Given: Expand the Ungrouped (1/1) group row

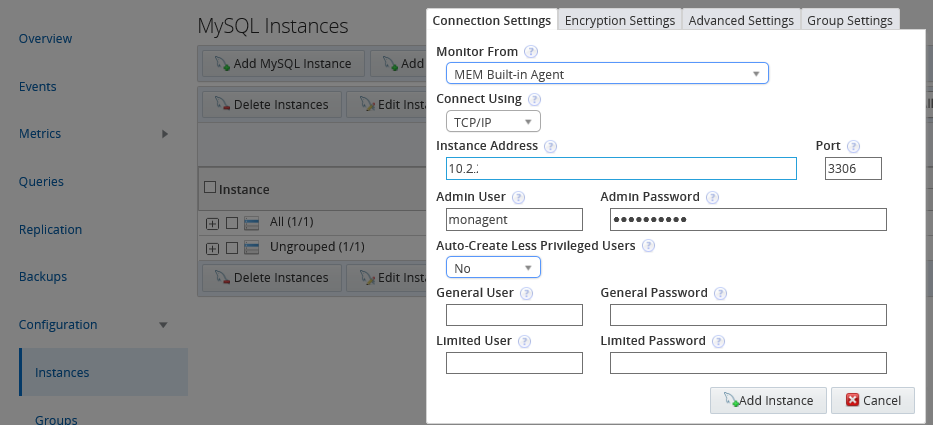Looking at the screenshot, I should (x=212, y=248).
